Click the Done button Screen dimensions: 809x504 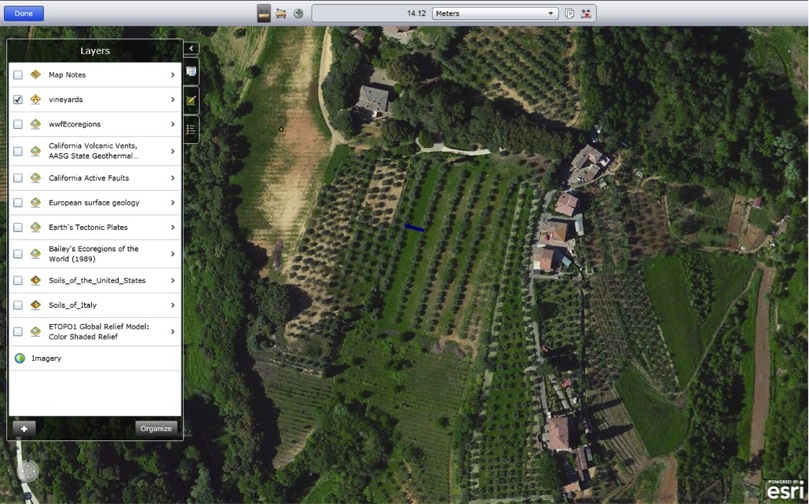[24, 13]
